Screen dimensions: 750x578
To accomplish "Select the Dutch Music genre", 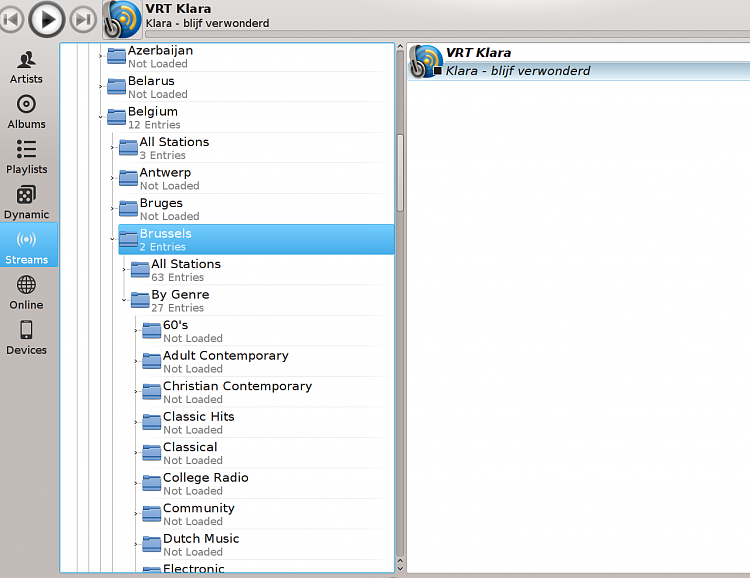I will [x=268, y=545].
